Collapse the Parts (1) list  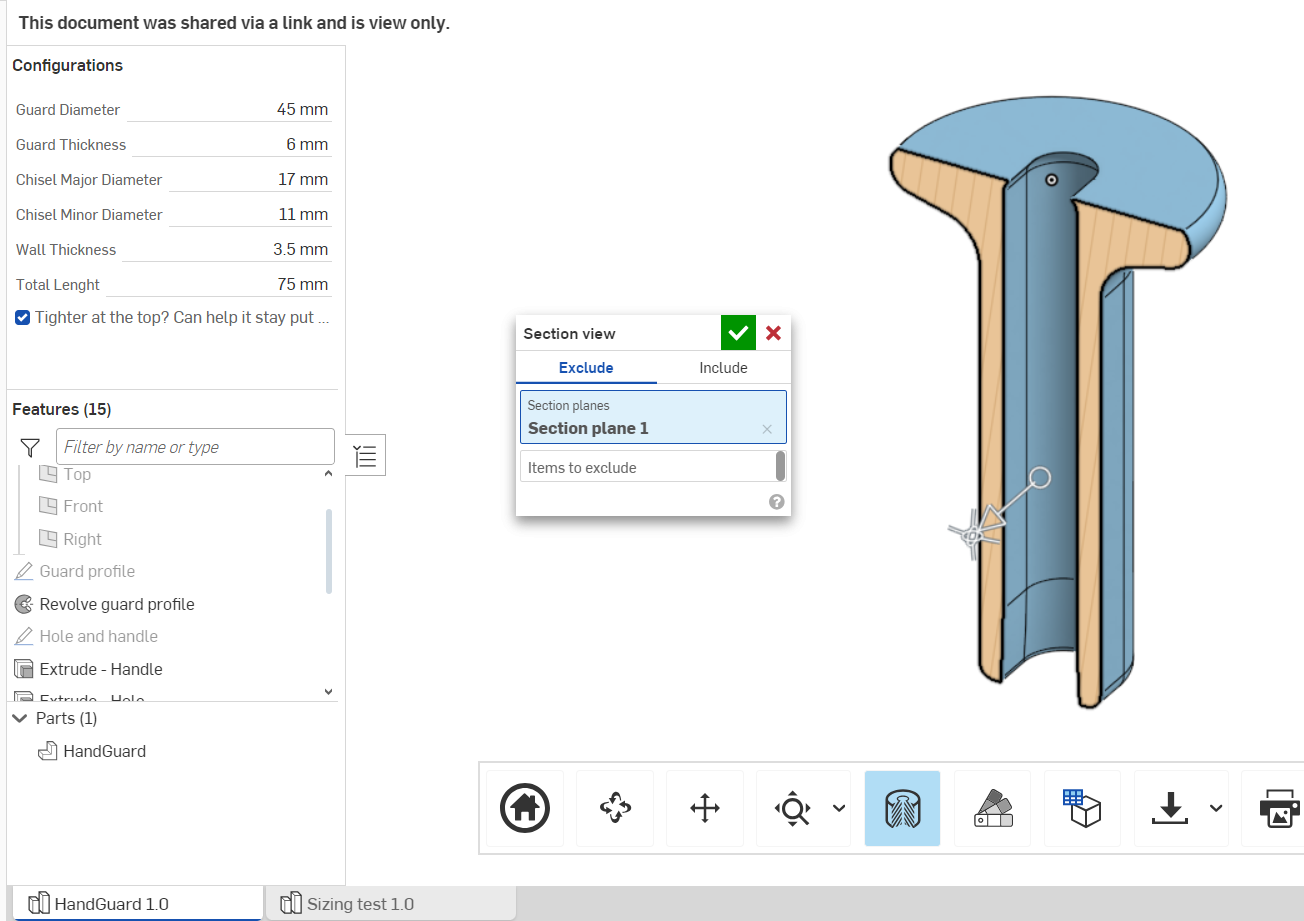tap(20, 719)
